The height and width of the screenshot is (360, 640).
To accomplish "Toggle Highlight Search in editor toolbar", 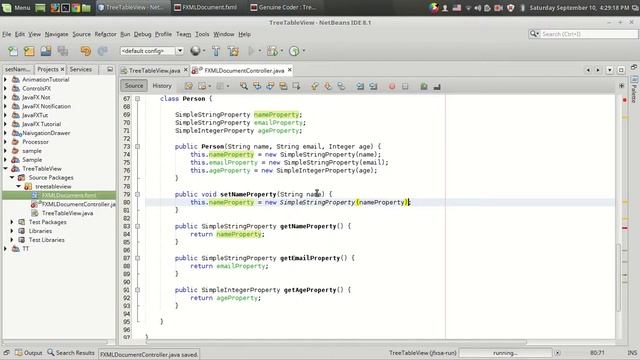I will click(x=283, y=86).
